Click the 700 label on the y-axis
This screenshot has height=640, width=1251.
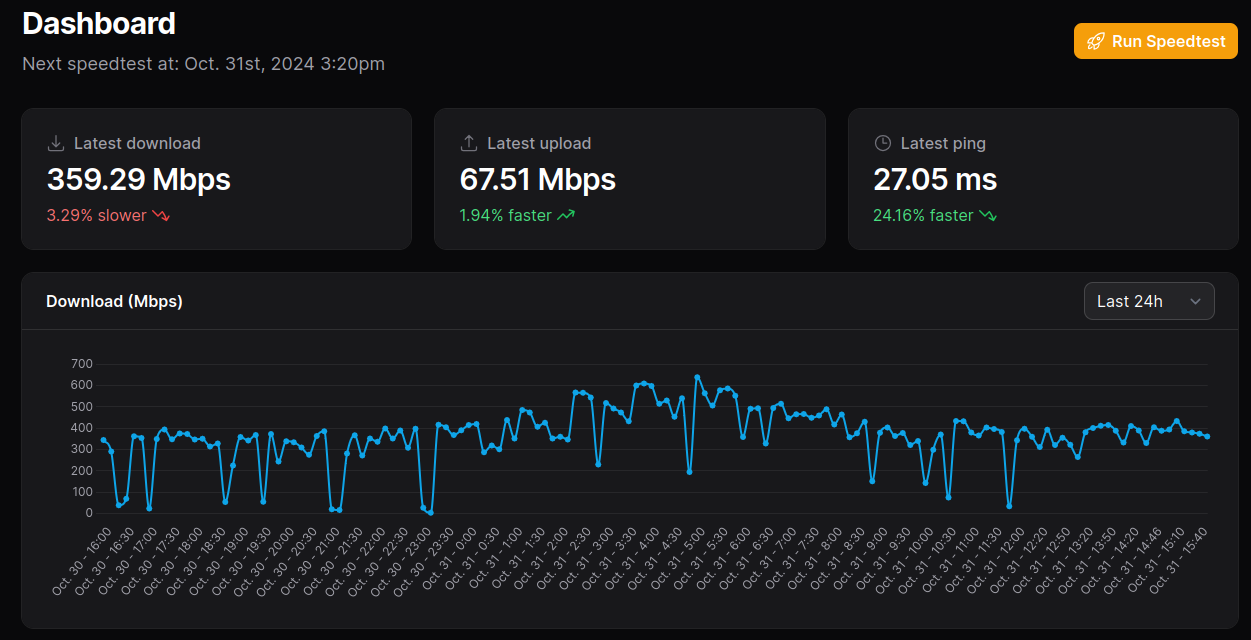pos(82,364)
